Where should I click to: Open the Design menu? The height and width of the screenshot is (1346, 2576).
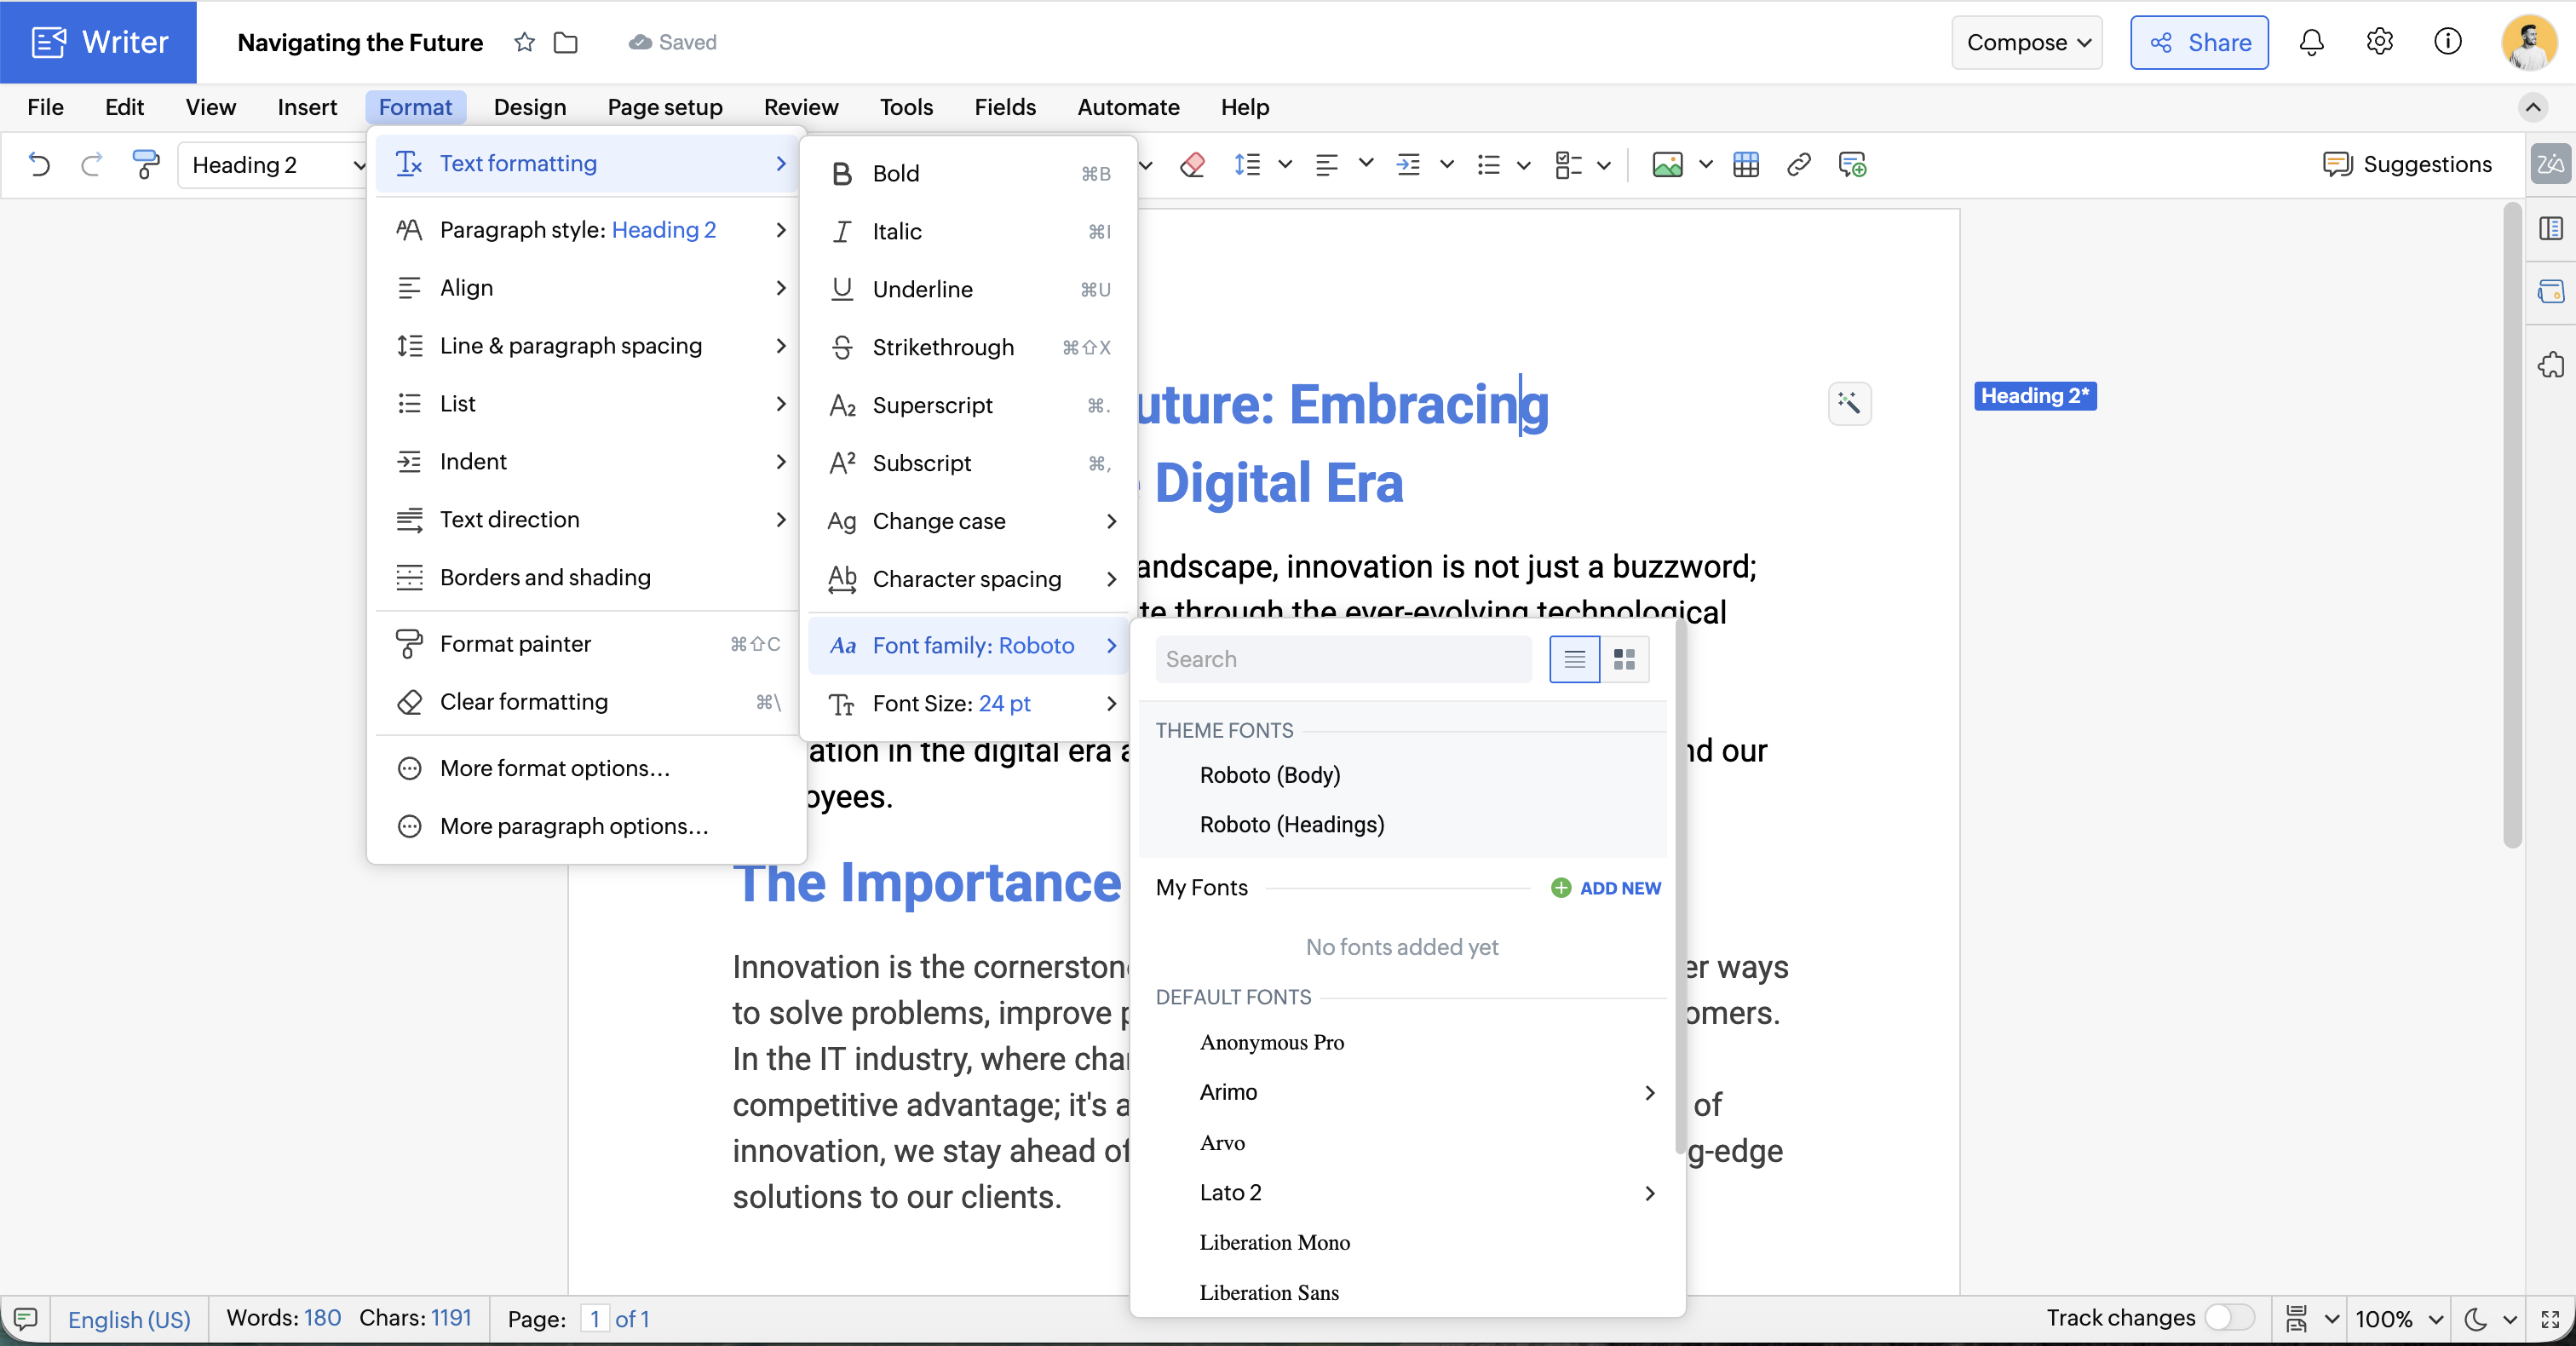529,107
